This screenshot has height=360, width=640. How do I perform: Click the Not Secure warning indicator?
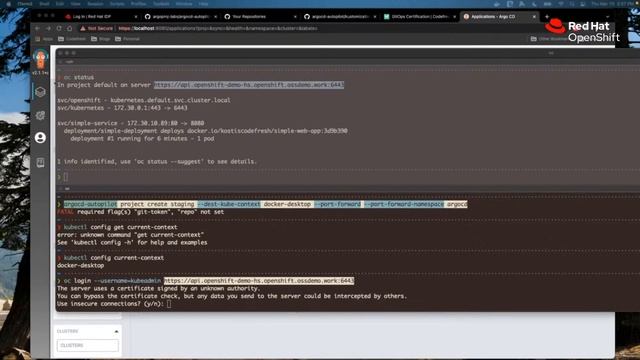(x=96, y=29)
